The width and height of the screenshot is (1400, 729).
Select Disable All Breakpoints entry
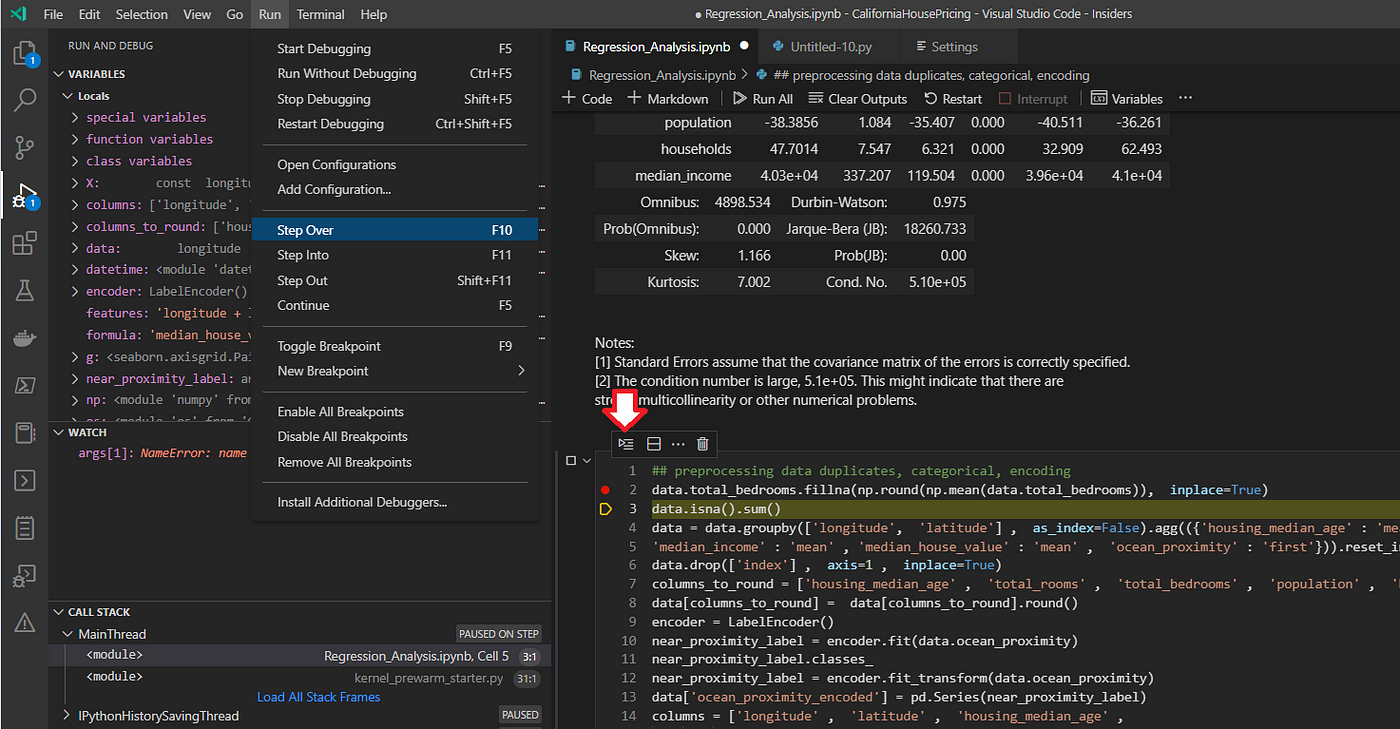pyautogui.click(x=395, y=437)
